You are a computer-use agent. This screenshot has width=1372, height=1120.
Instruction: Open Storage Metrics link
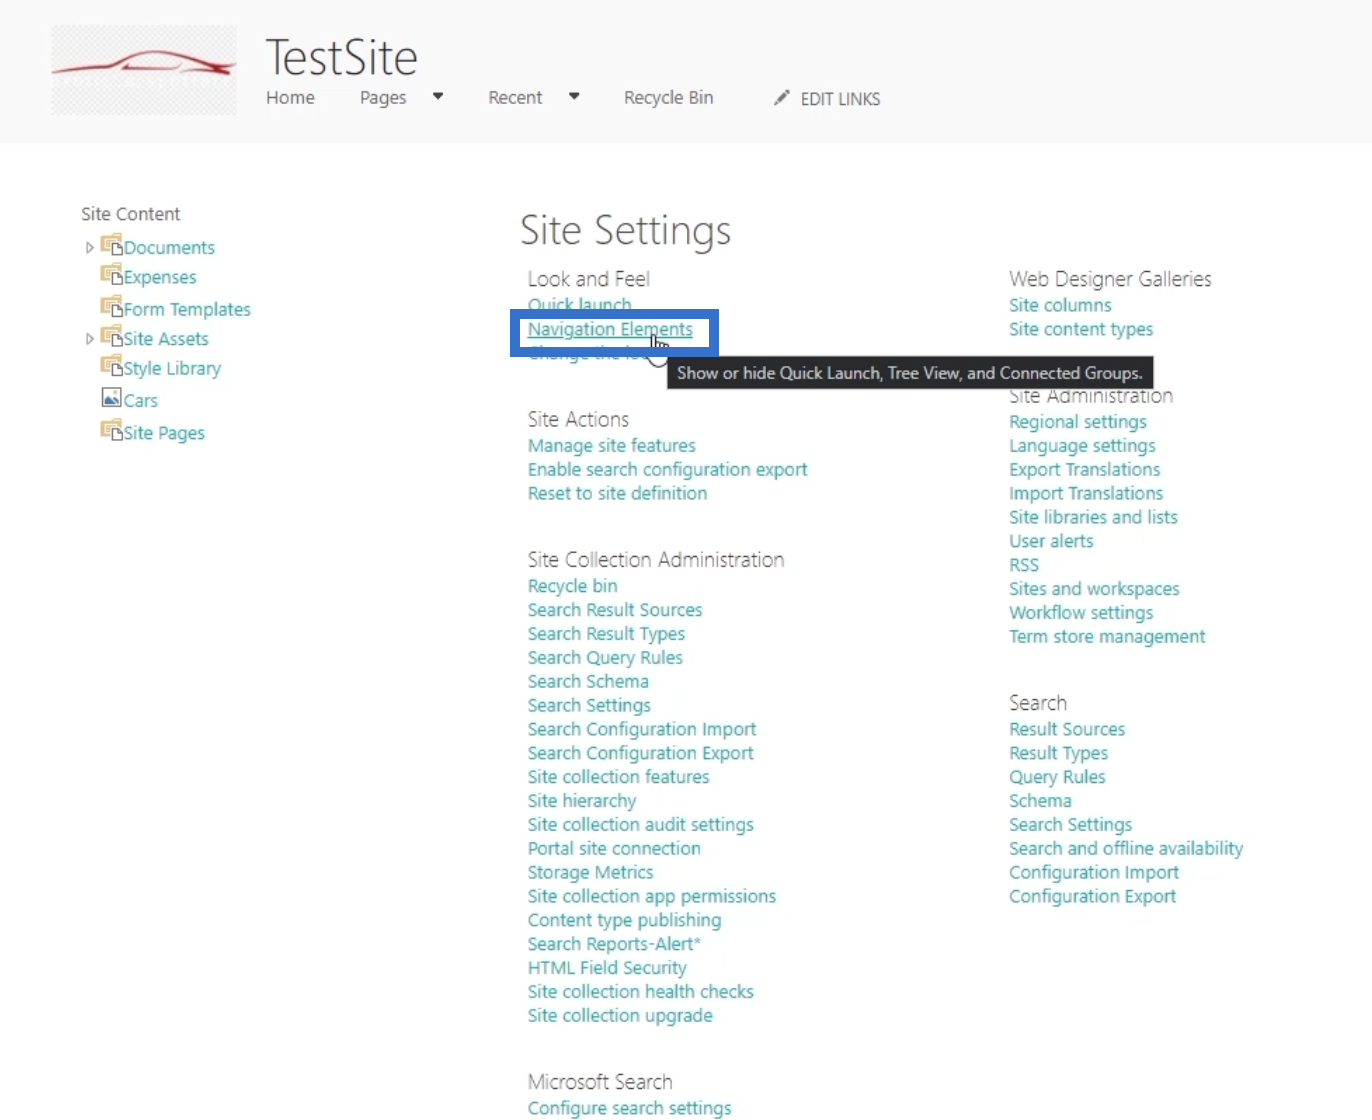(591, 872)
